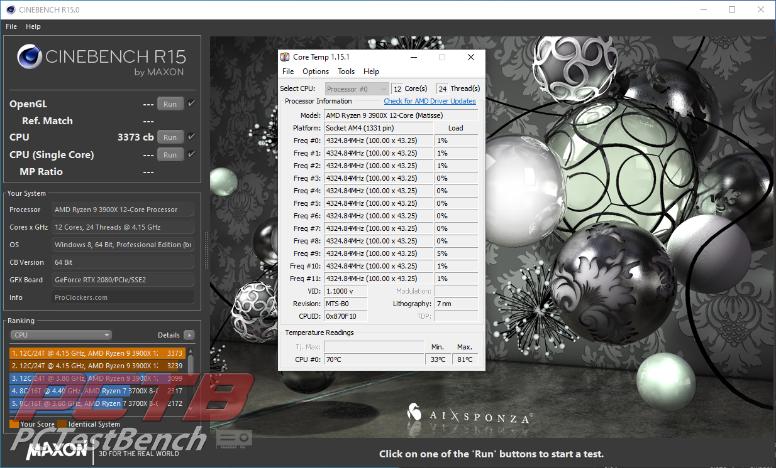Click the MAXON logo at bottom
The image size is (776, 468).
(x=58, y=450)
